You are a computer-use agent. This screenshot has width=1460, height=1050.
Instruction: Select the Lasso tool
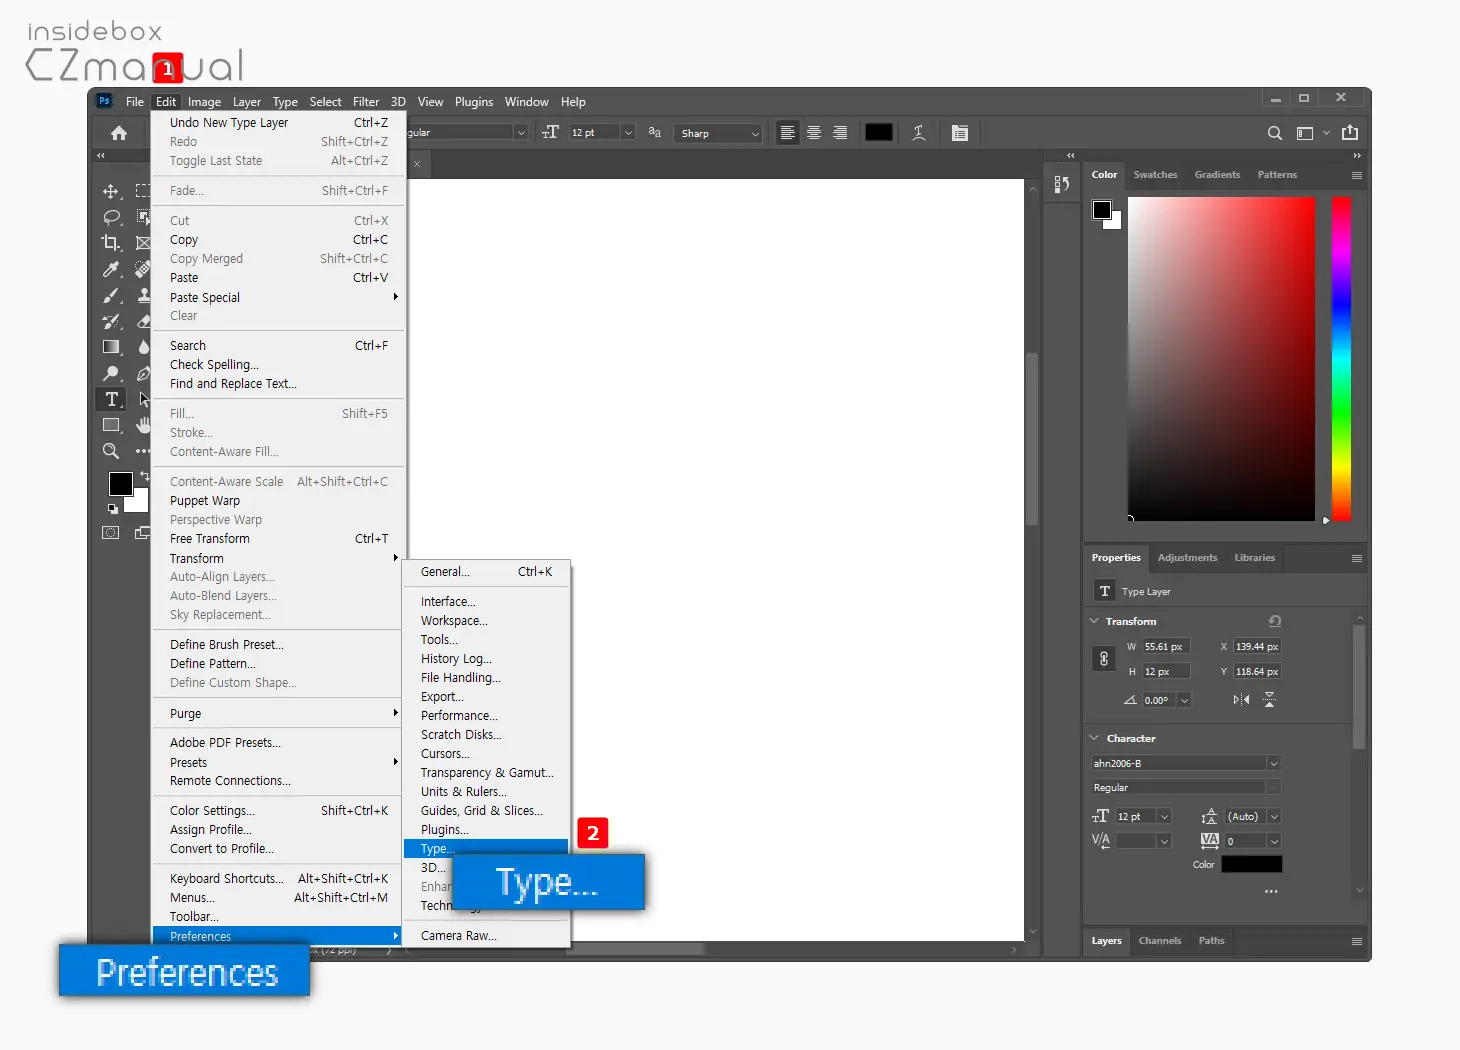[x=111, y=217]
